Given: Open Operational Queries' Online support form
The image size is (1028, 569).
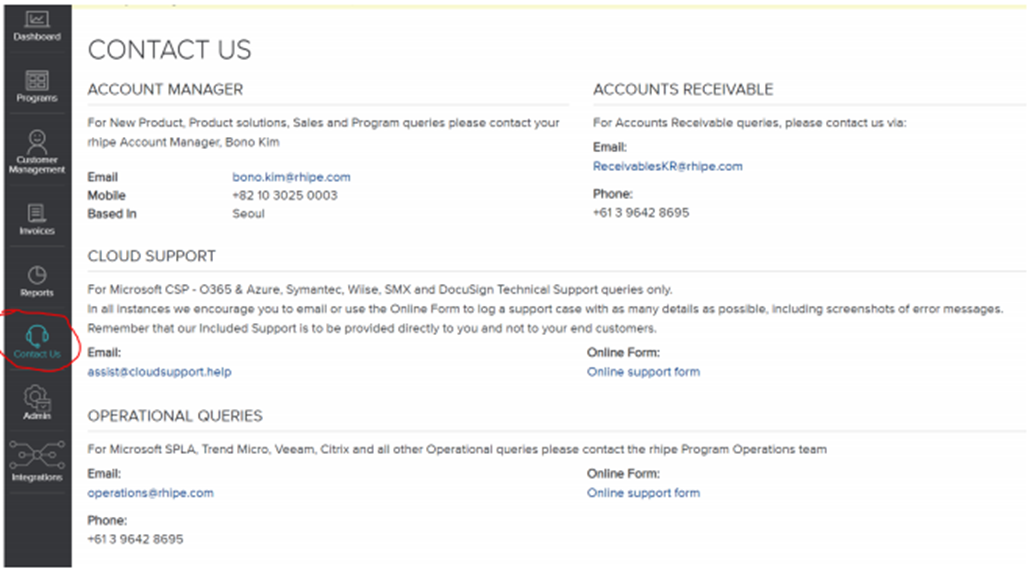Looking at the screenshot, I should pos(643,493).
